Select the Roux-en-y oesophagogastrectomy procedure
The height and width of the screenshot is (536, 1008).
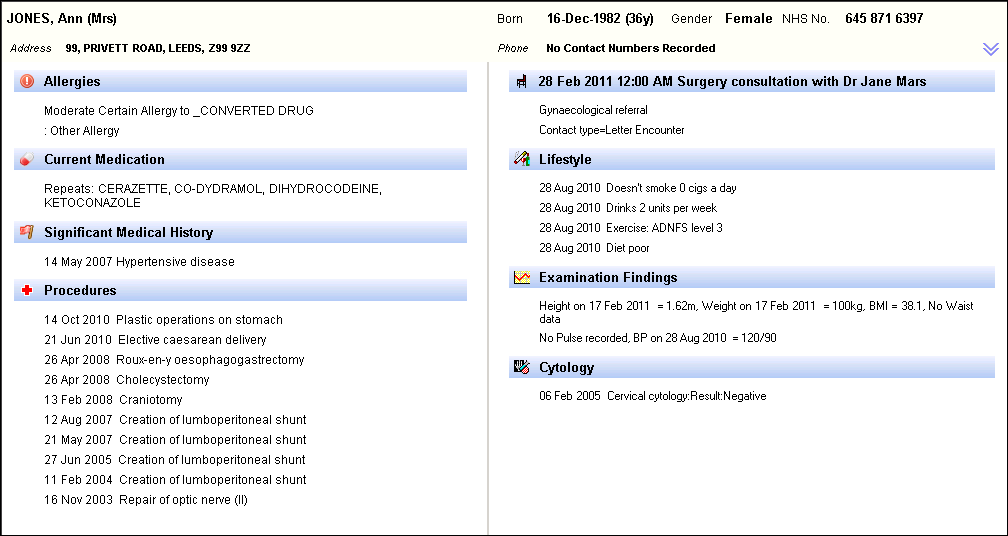(174, 360)
